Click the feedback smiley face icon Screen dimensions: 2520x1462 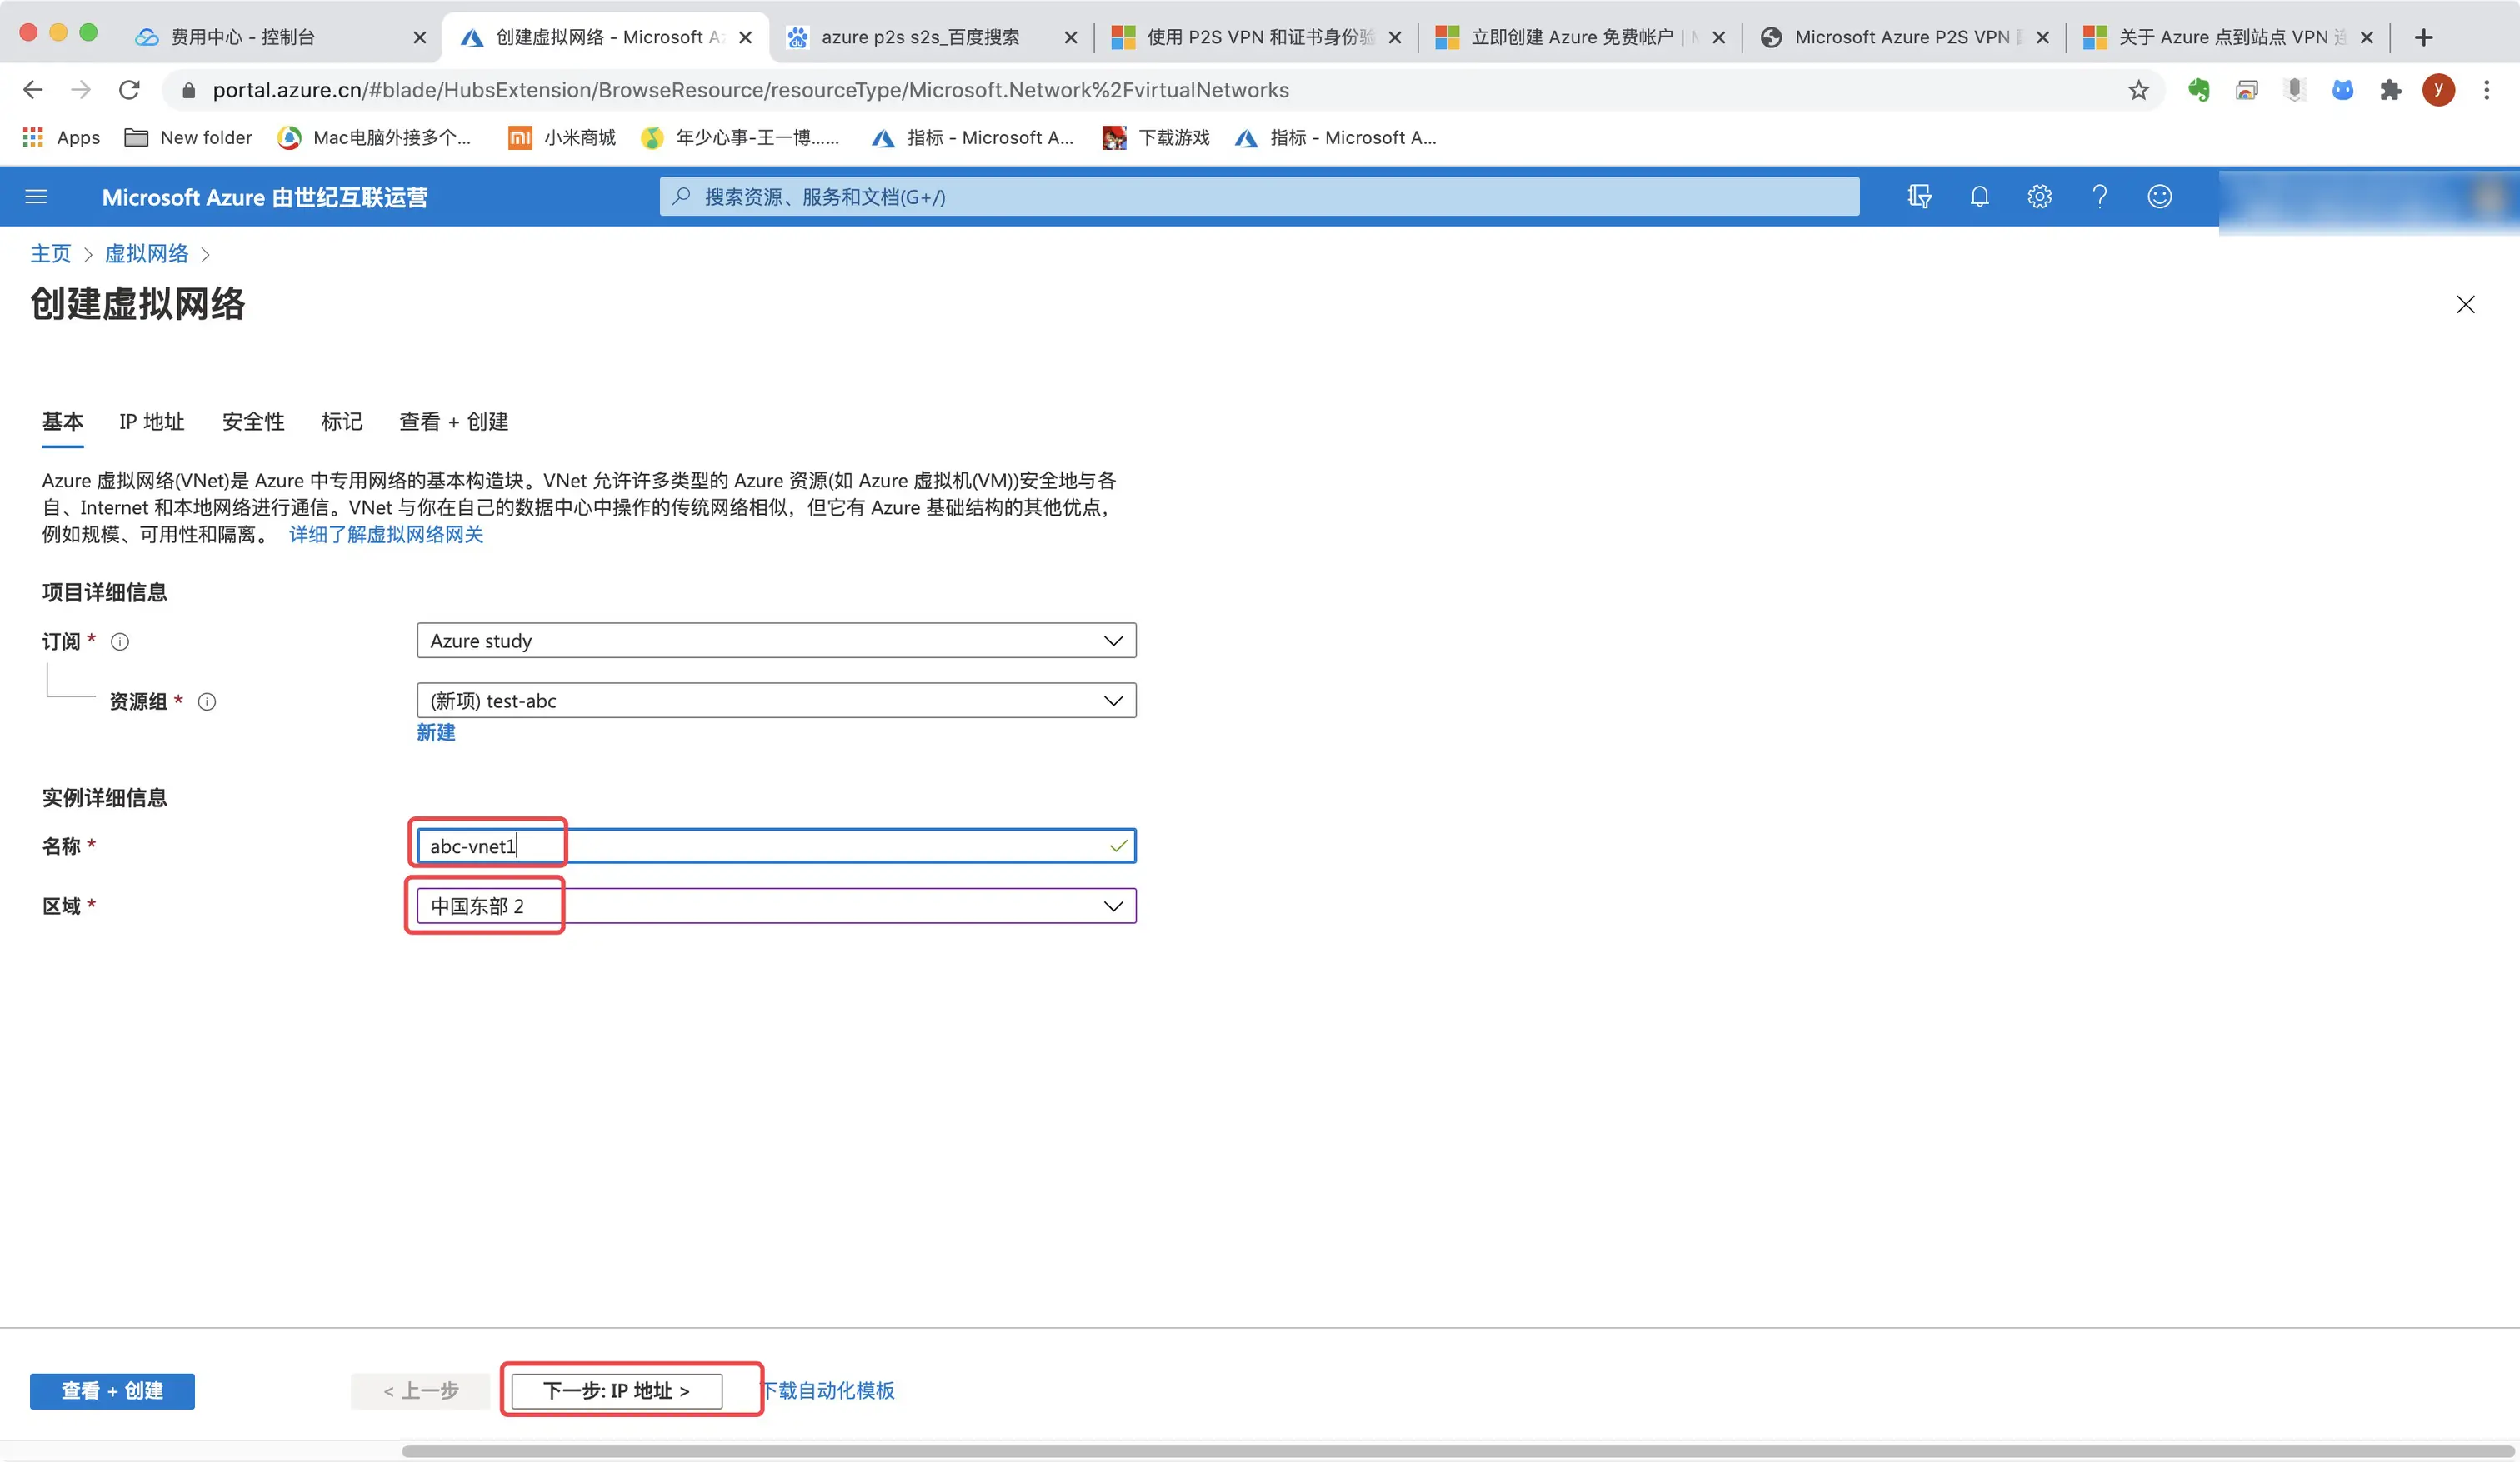pos(2159,197)
